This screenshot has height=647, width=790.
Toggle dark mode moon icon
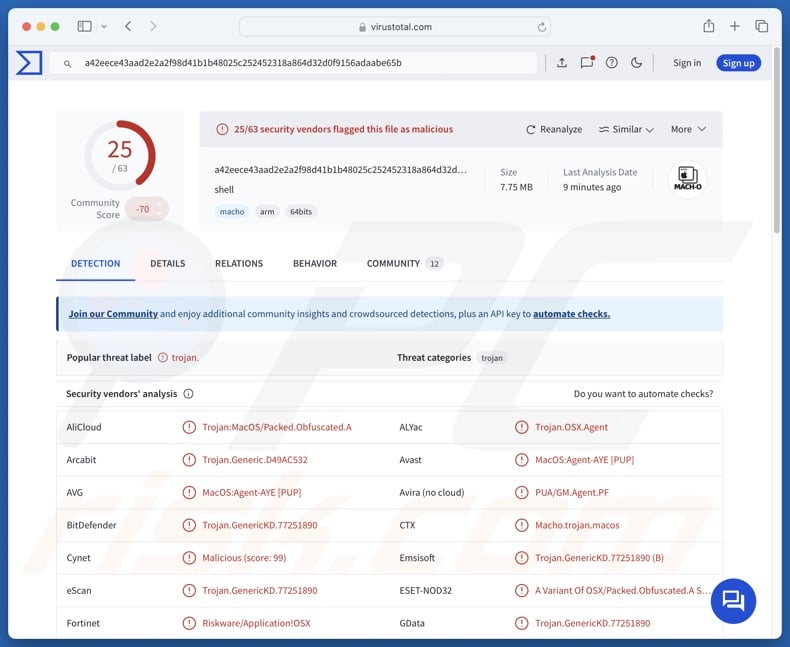(637, 63)
